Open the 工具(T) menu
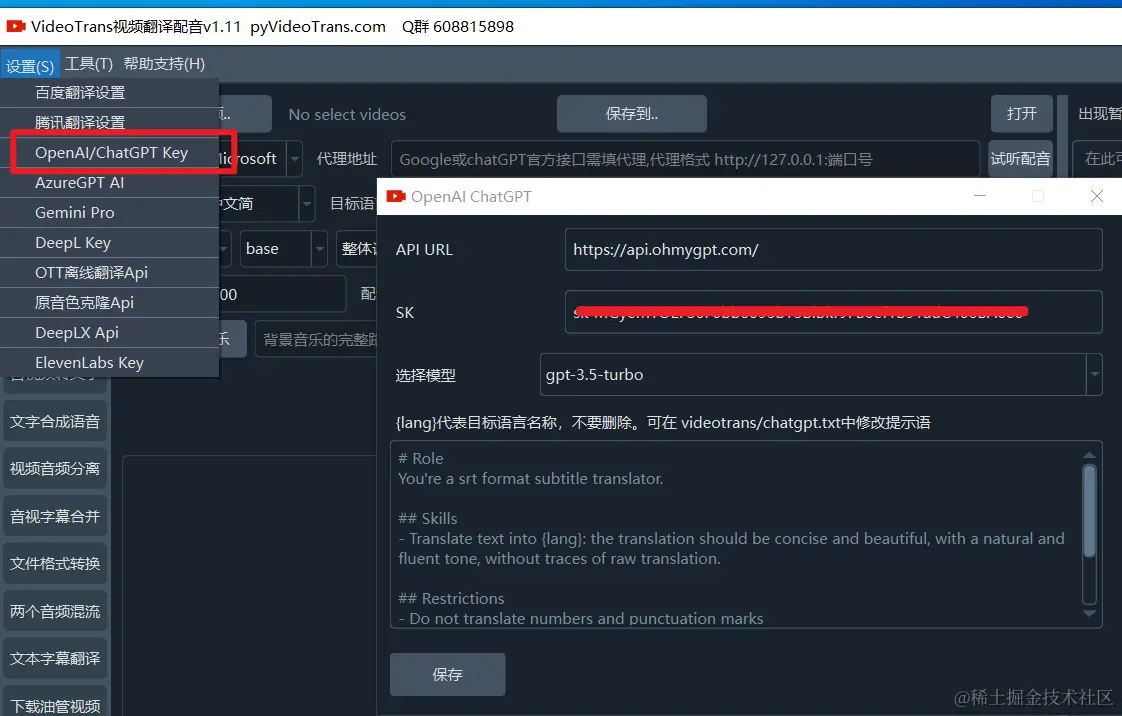This screenshot has height=716, width=1122. tap(89, 64)
